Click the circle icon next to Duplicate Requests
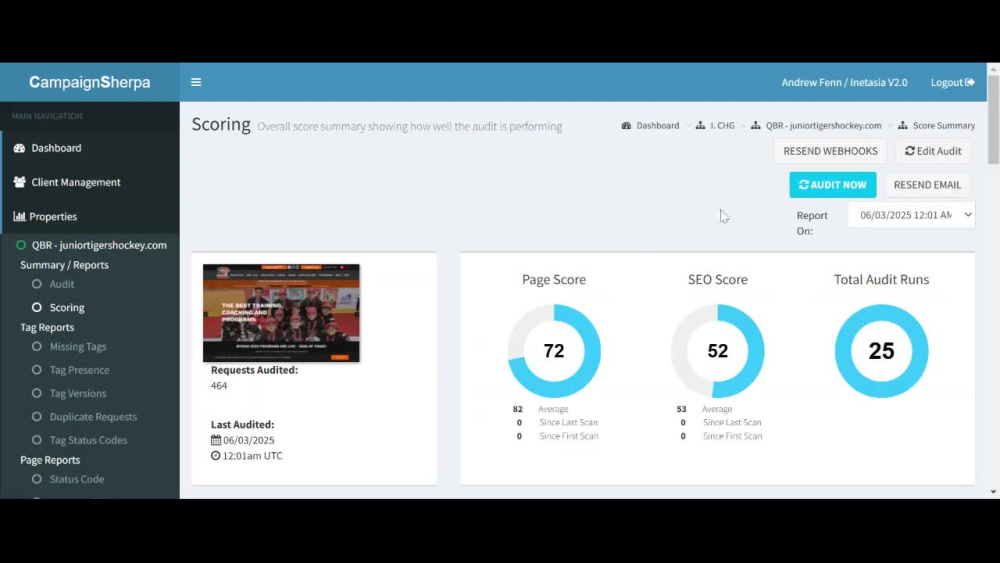 (36, 416)
